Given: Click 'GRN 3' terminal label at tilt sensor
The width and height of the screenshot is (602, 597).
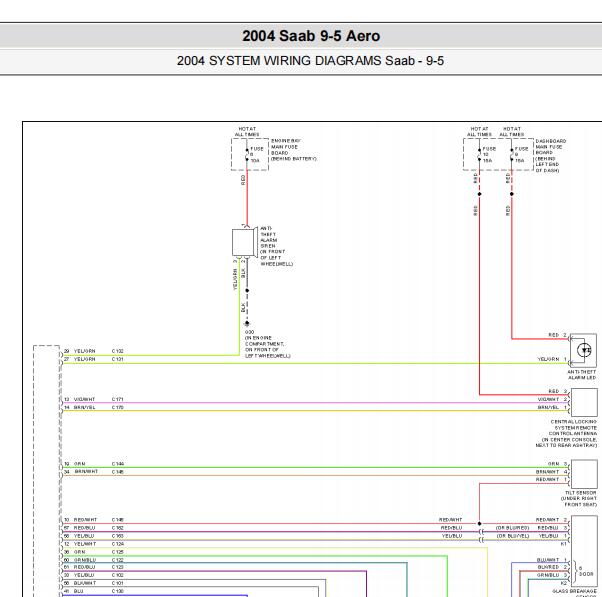Looking at the screenshot, I should click(557, 464).
